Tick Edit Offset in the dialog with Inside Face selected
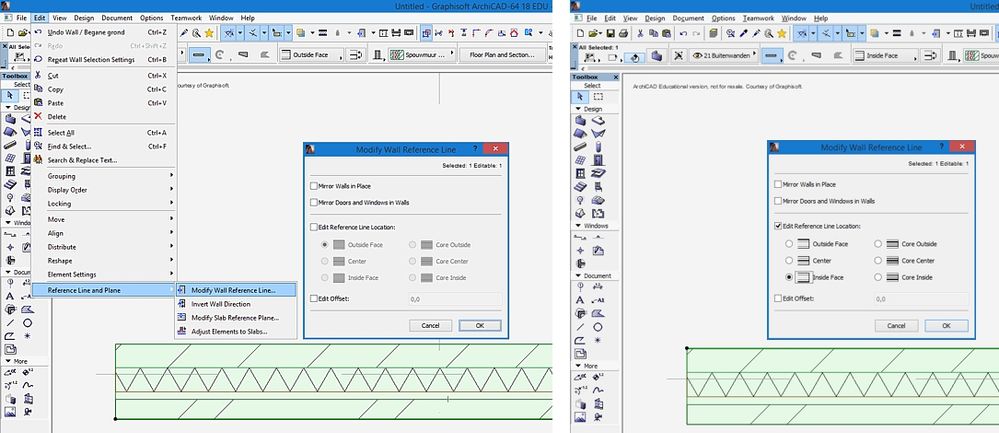Image resolution: width=999 pixels, height=433 pixels. click(777, 298)
